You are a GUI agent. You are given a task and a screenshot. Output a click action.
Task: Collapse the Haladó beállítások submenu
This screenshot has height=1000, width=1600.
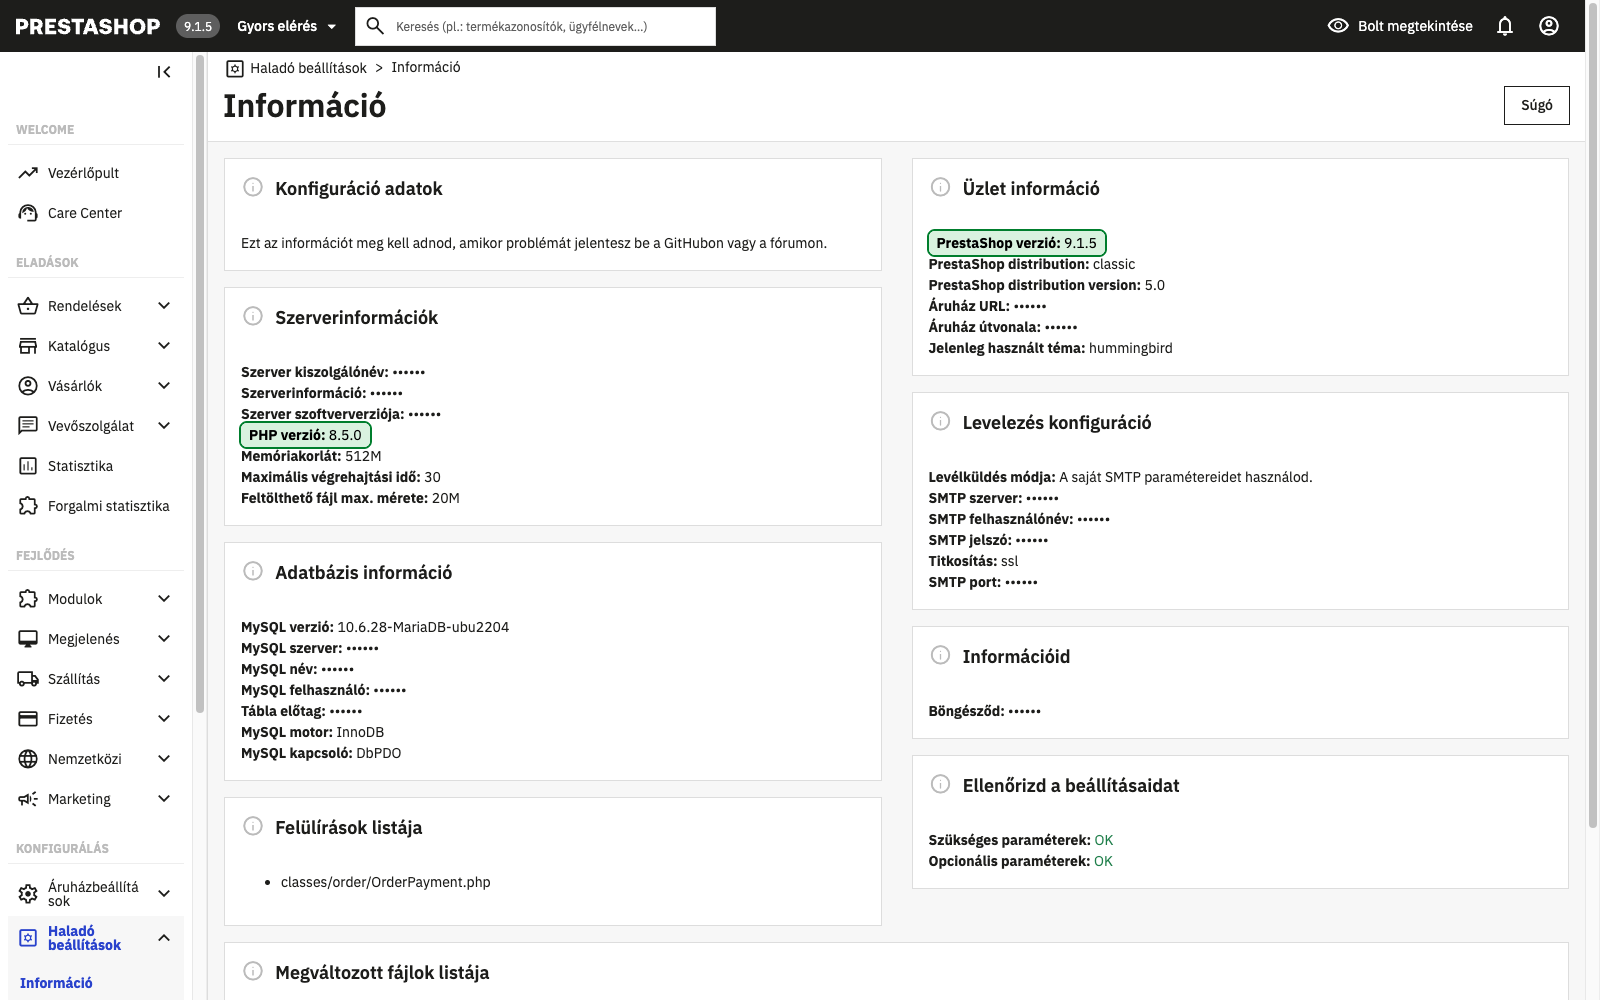pos(164,938)
